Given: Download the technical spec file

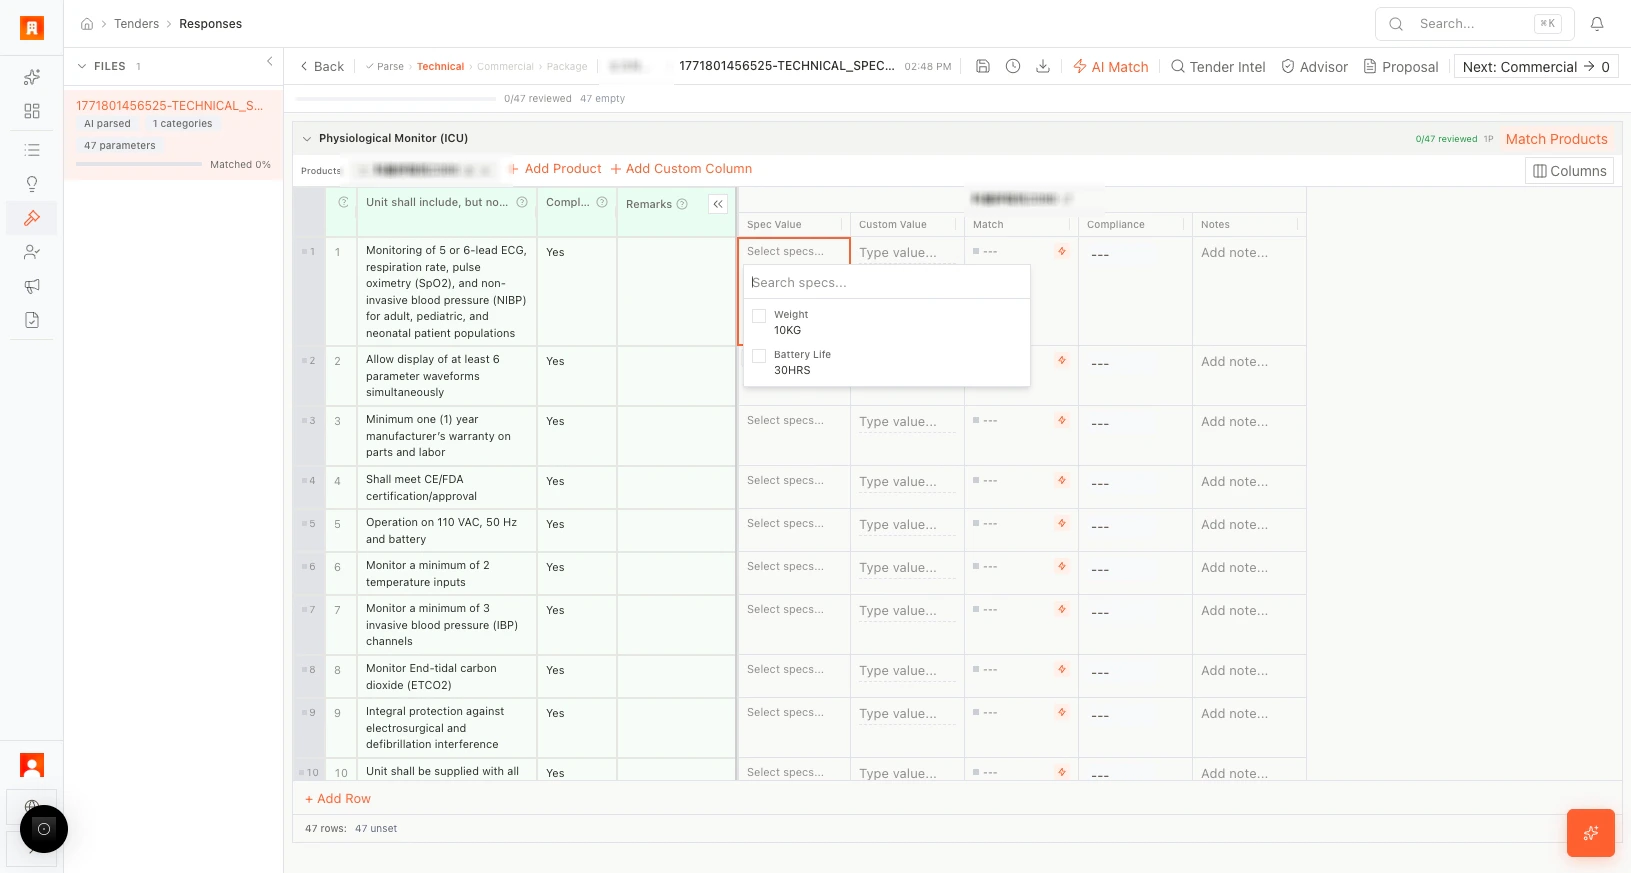Looking at the screenshot, I should pyautogui.click(x=1043, y=66).
